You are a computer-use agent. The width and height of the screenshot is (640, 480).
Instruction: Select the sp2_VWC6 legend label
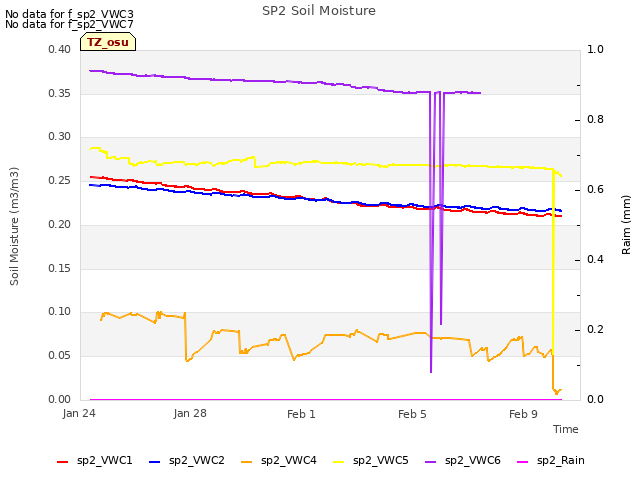coord(473,460)
